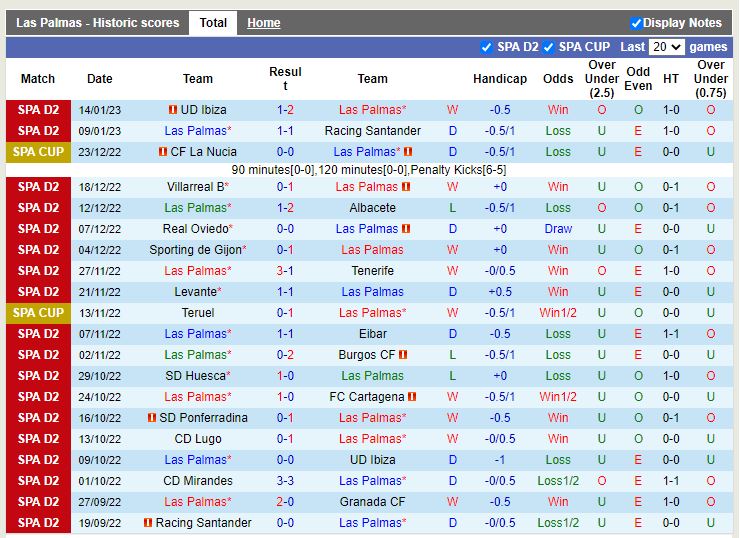
Task: Click the 1-2 result for 14/01/23
Action: (285, 109)
